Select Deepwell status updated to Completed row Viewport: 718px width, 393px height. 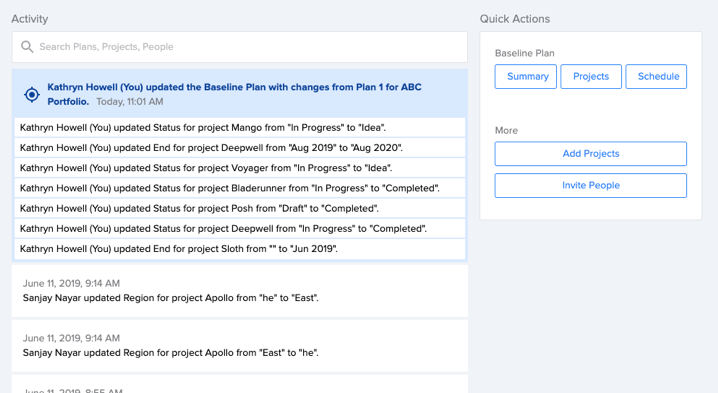[x=239, y=229]
